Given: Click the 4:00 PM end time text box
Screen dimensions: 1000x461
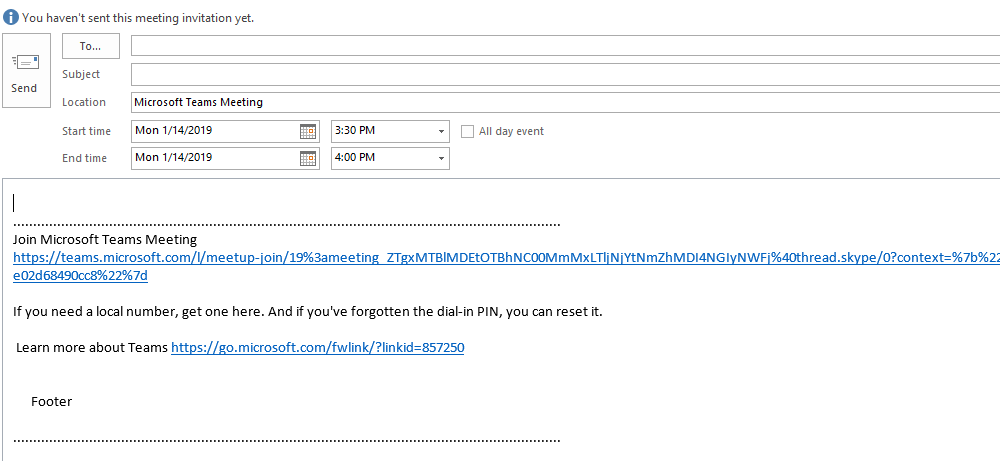Looking at the screenshot, I should click(x=382, y=158).
